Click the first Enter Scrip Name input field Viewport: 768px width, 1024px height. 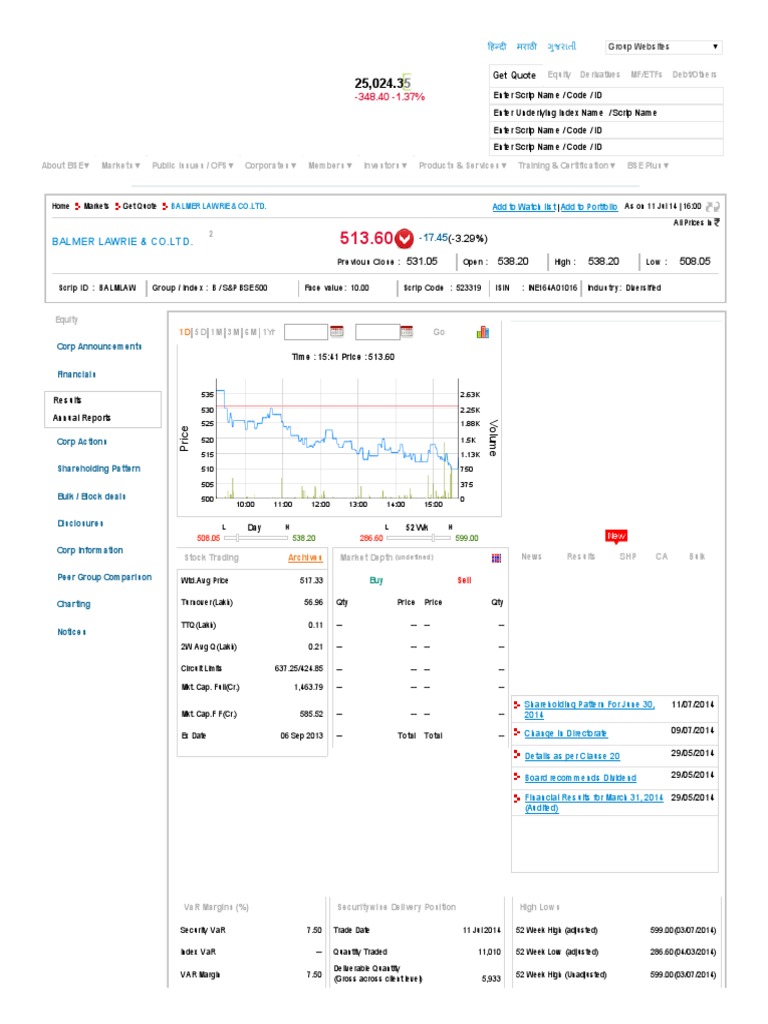(x=606, y=95)
